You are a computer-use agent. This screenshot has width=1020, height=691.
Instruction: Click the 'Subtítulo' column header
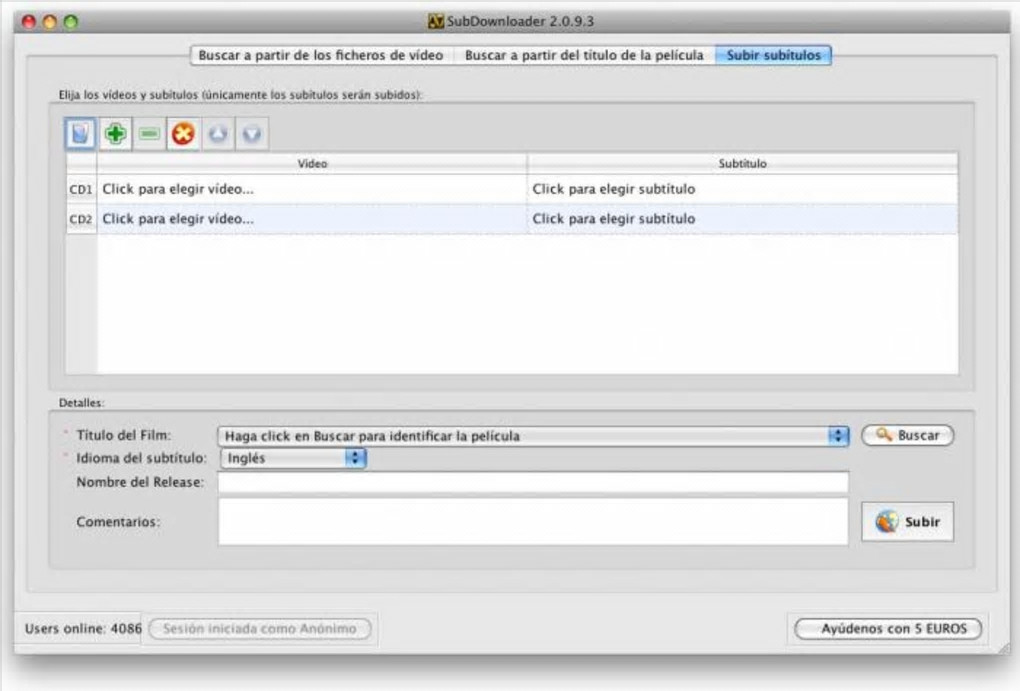[742, 163]
